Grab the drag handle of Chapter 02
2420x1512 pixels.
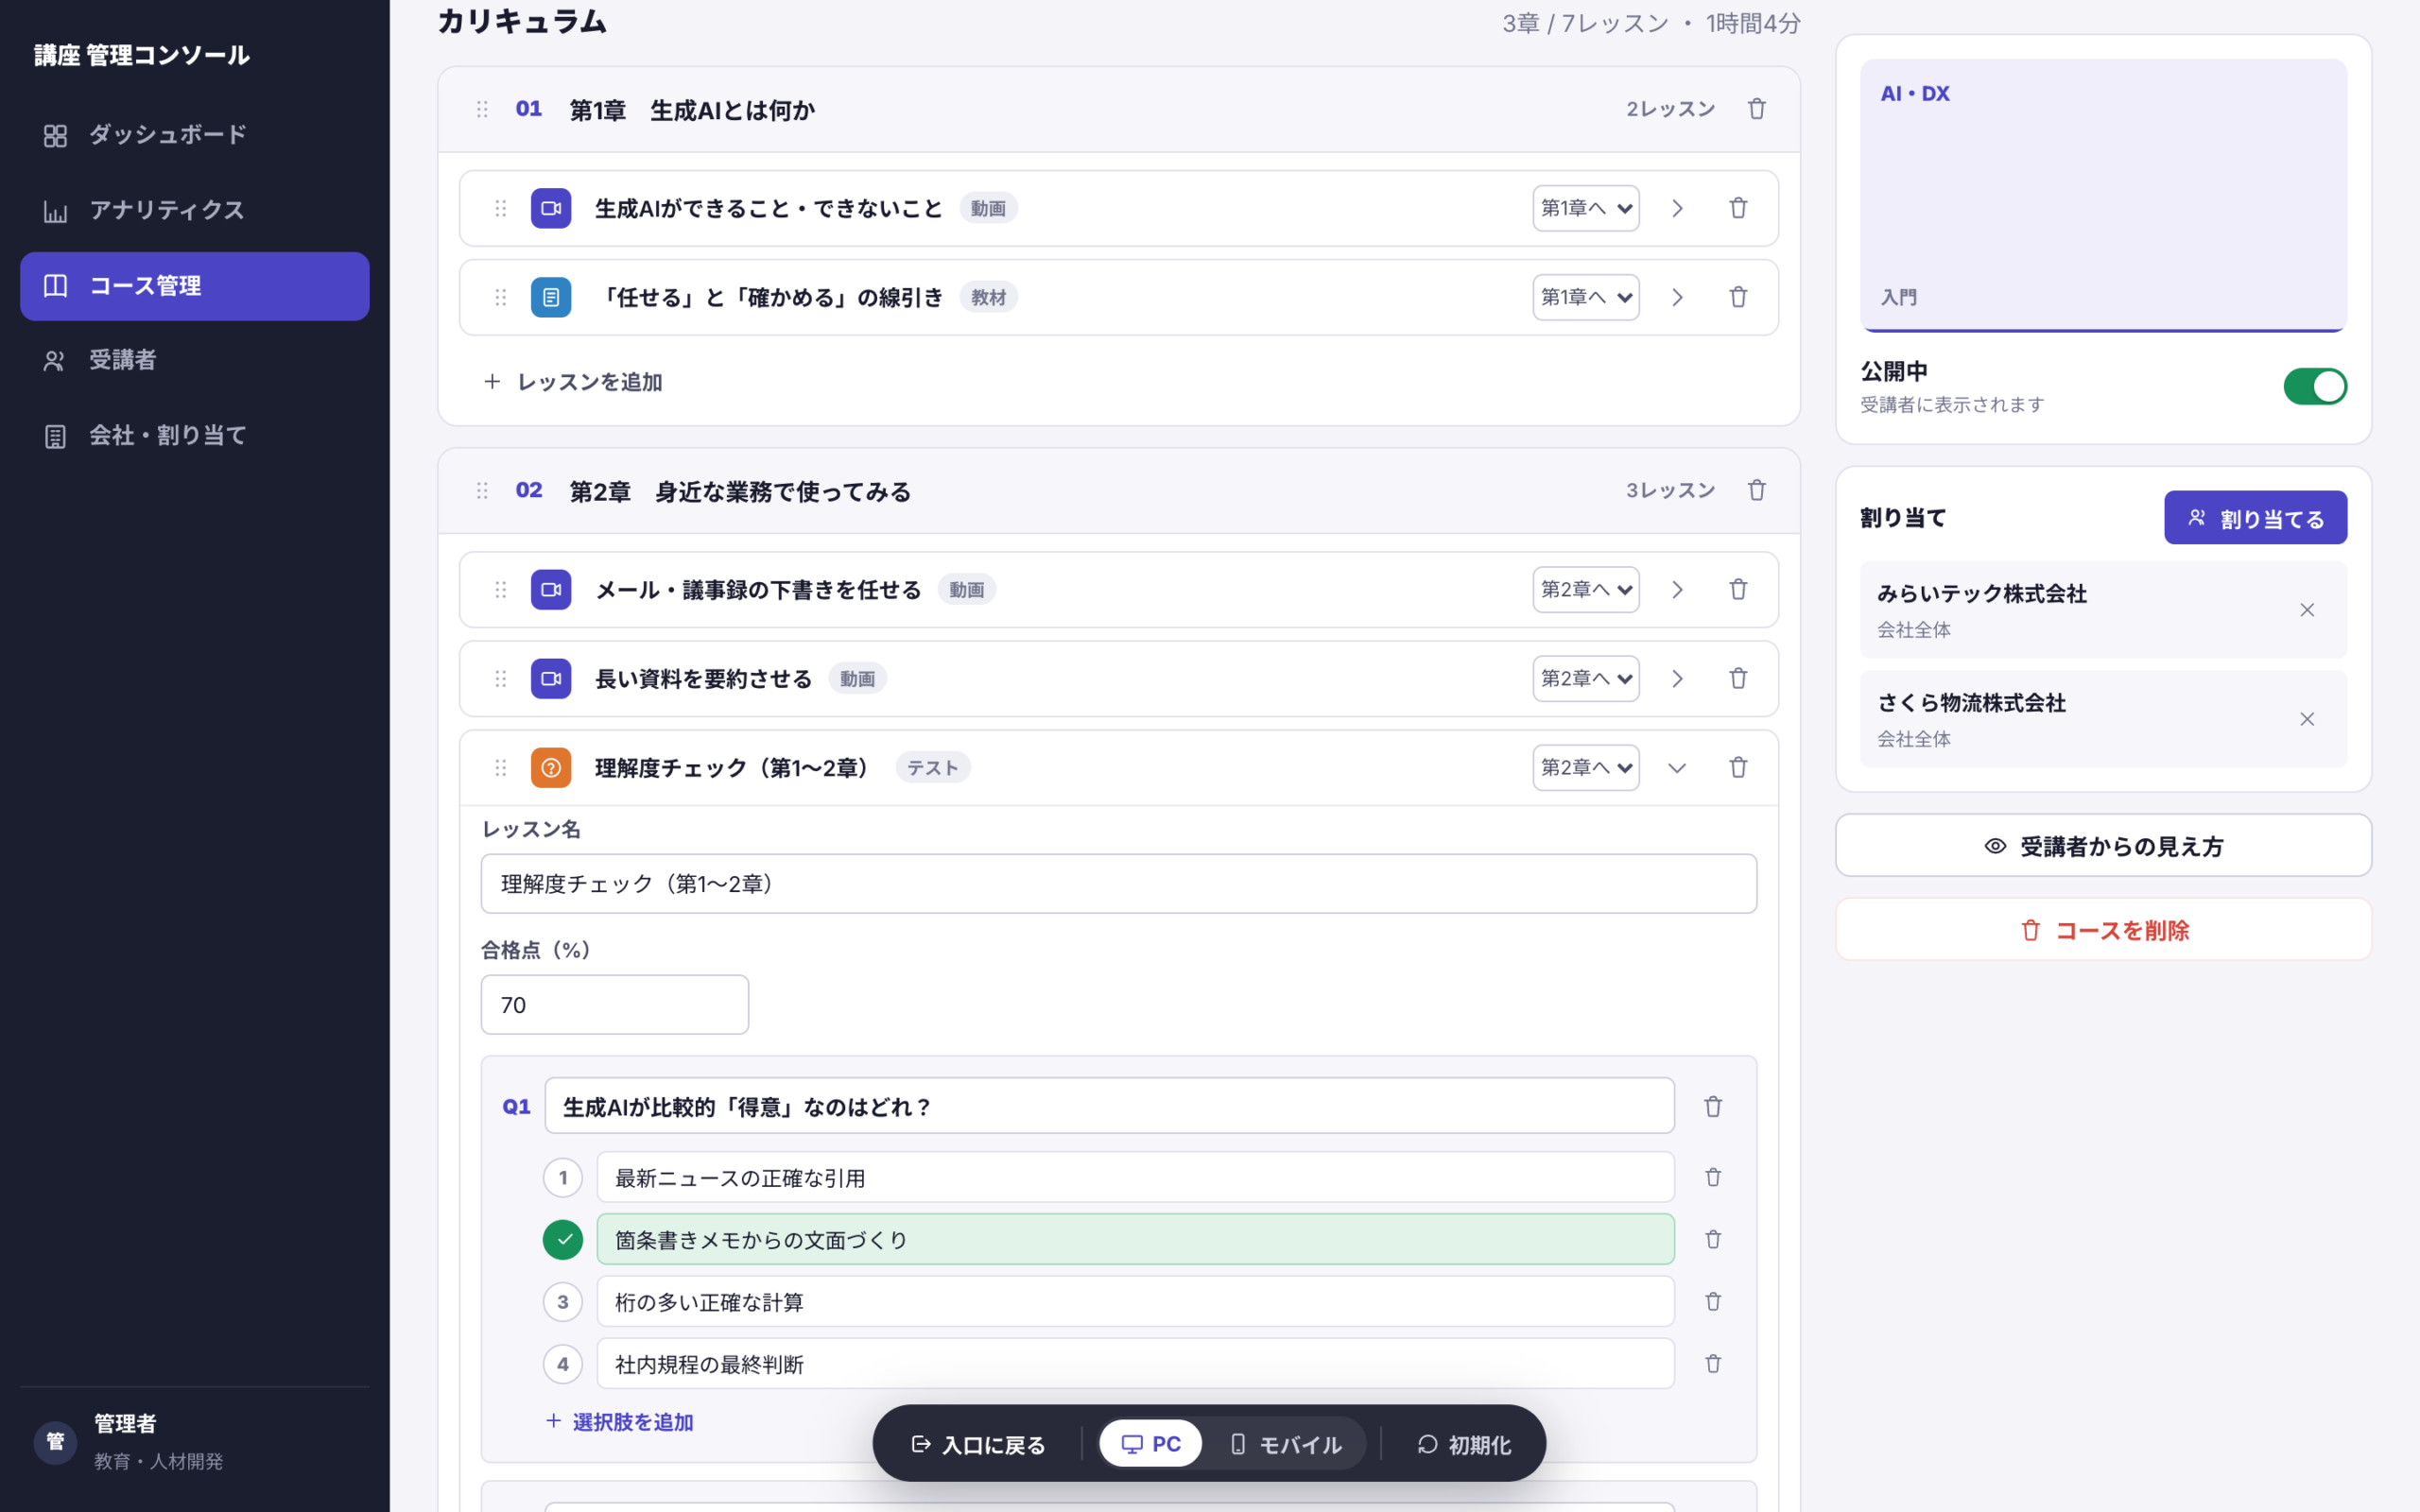coord(482,490)
